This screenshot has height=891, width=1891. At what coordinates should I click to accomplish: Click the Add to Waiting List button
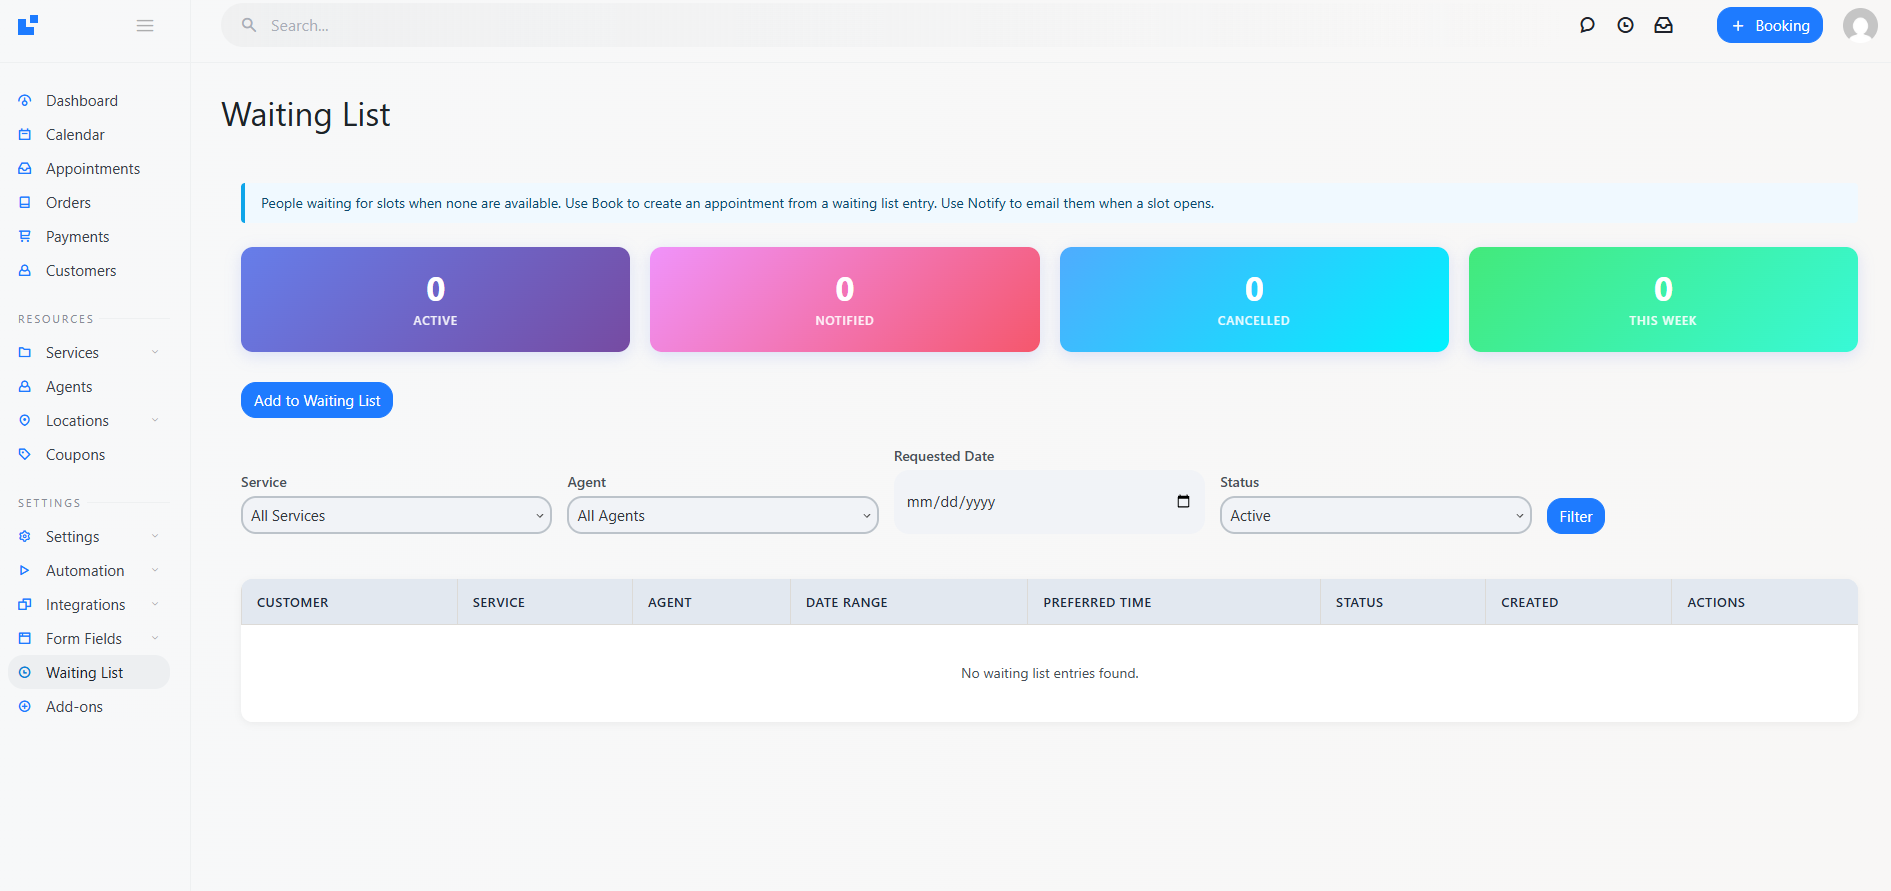317,400
